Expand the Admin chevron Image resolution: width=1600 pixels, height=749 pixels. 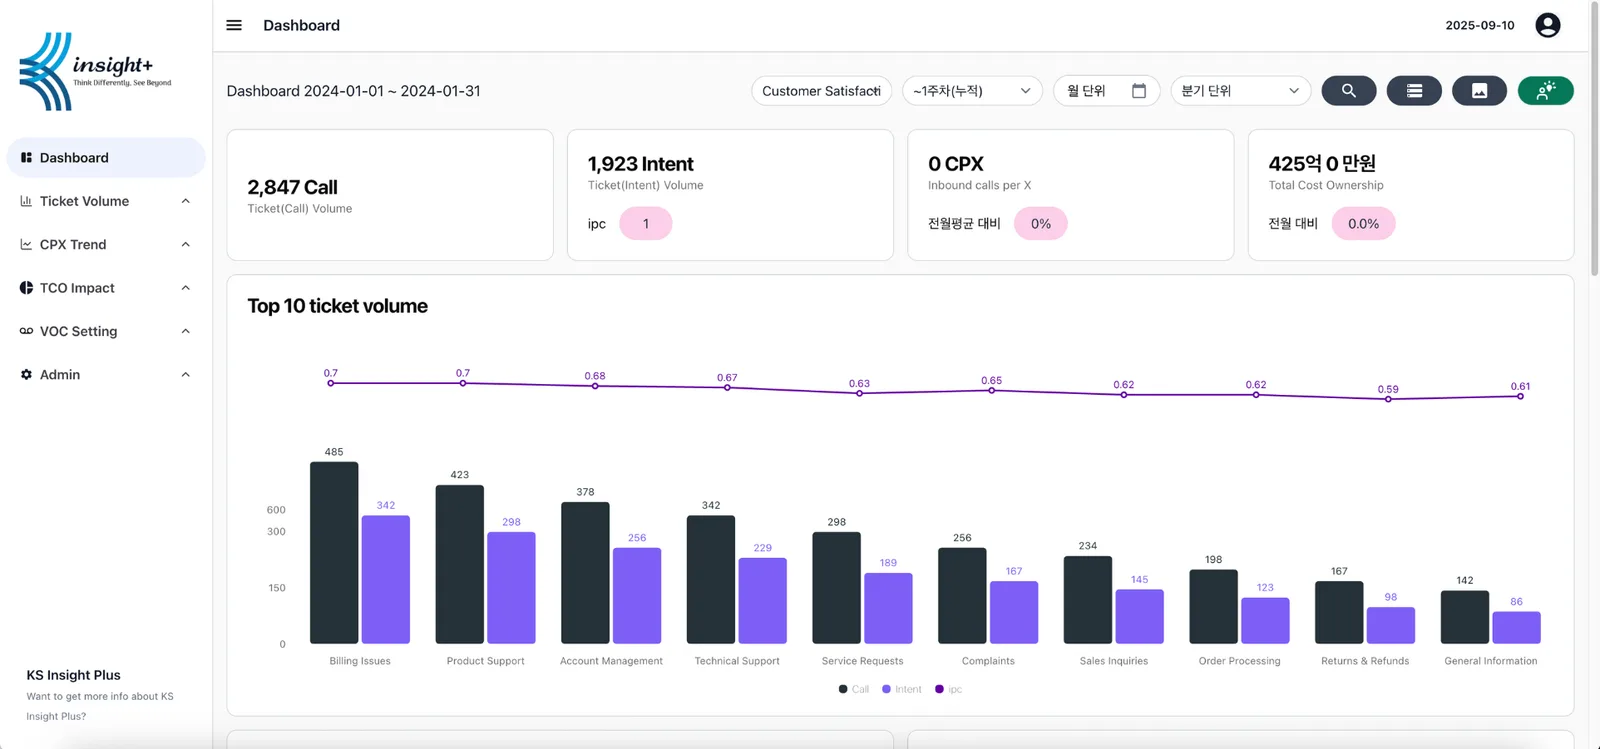185,374
